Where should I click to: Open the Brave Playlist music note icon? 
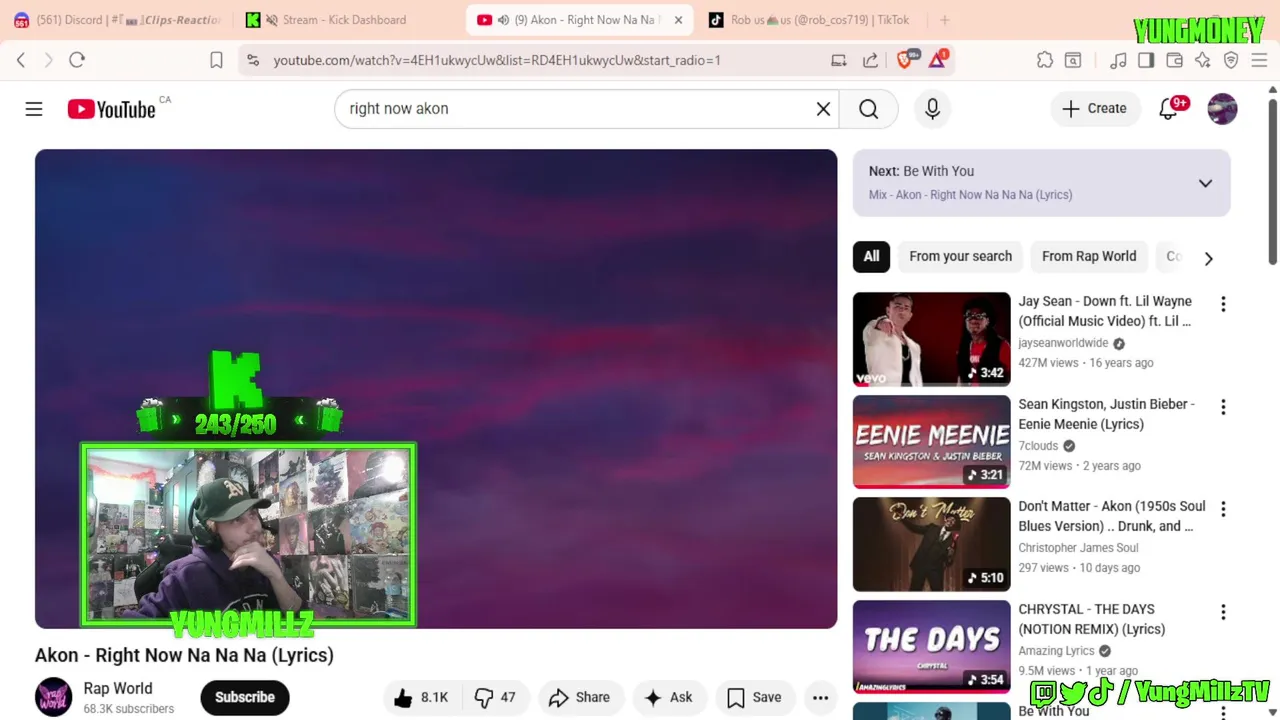pyautogui.click(x=1119, y=60)
